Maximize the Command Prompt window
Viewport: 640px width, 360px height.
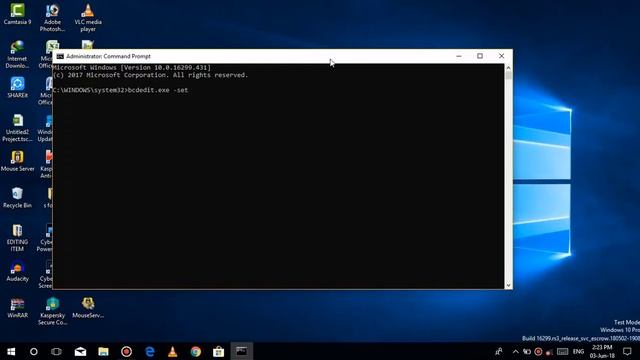click(480, 56)
